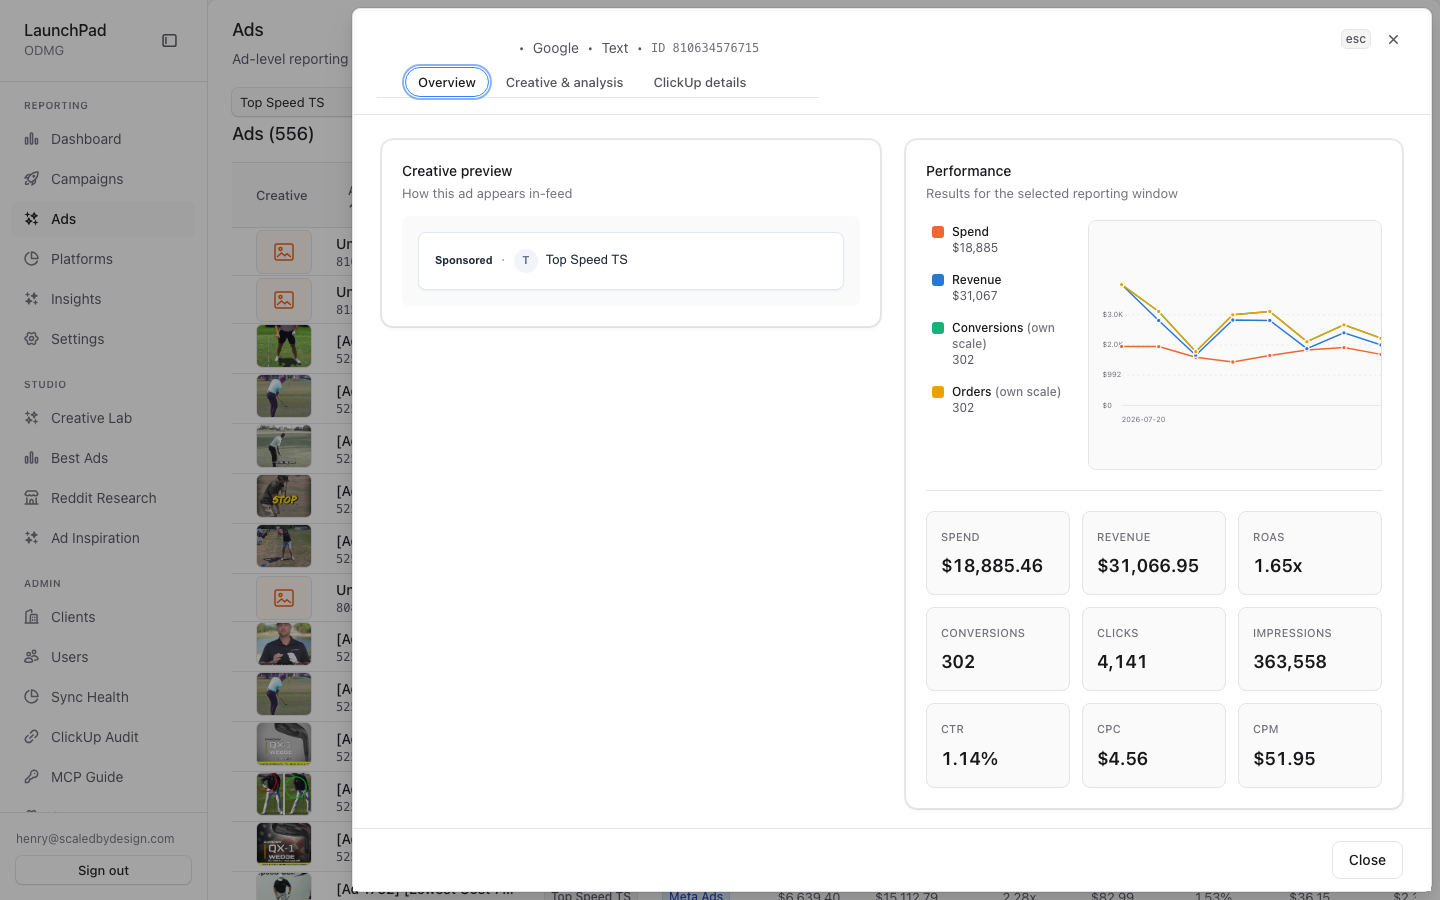Image resolution: width=1440 pixels, height=900 pixels.
Task: Click the Ad Inspiration sparkle icon
Action: [32, 538]
